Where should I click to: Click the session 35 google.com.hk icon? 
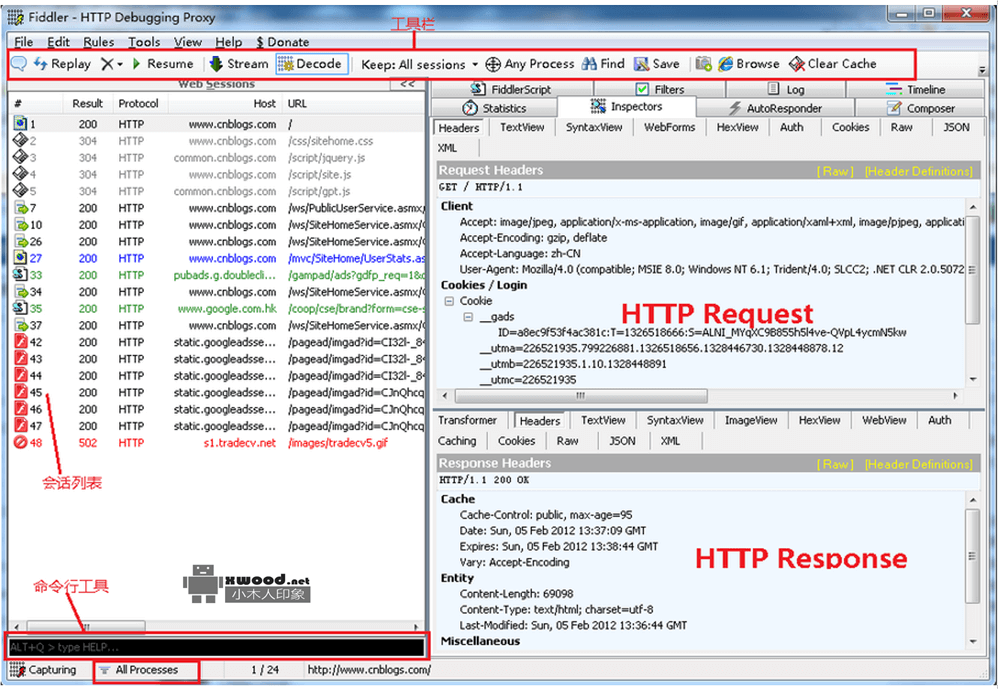tap(20, 308)
